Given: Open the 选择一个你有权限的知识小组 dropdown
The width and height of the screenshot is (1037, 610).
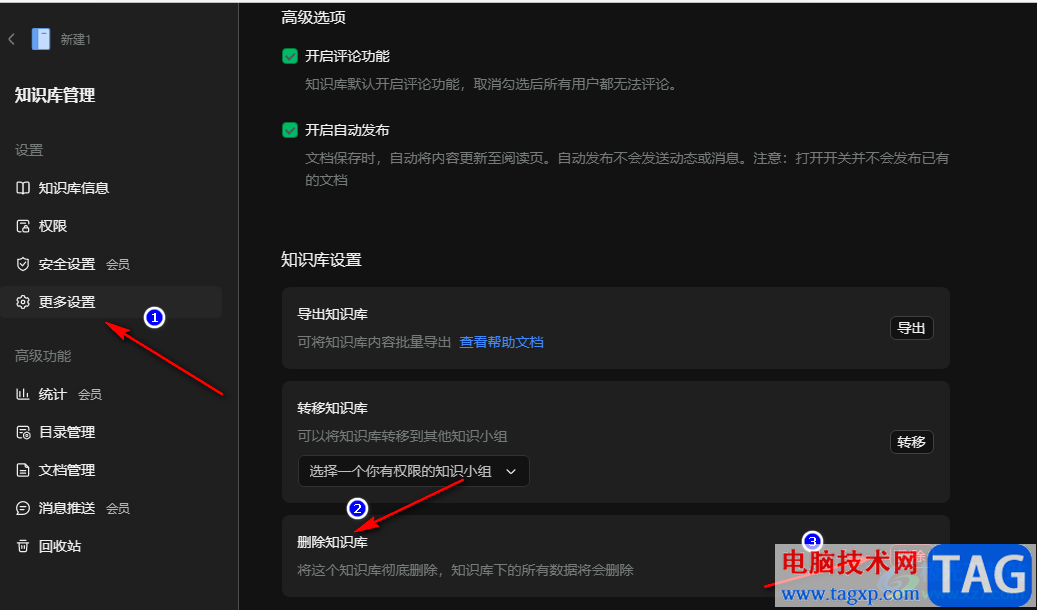Looking at the screenshot, I should (x=413, y=471).
